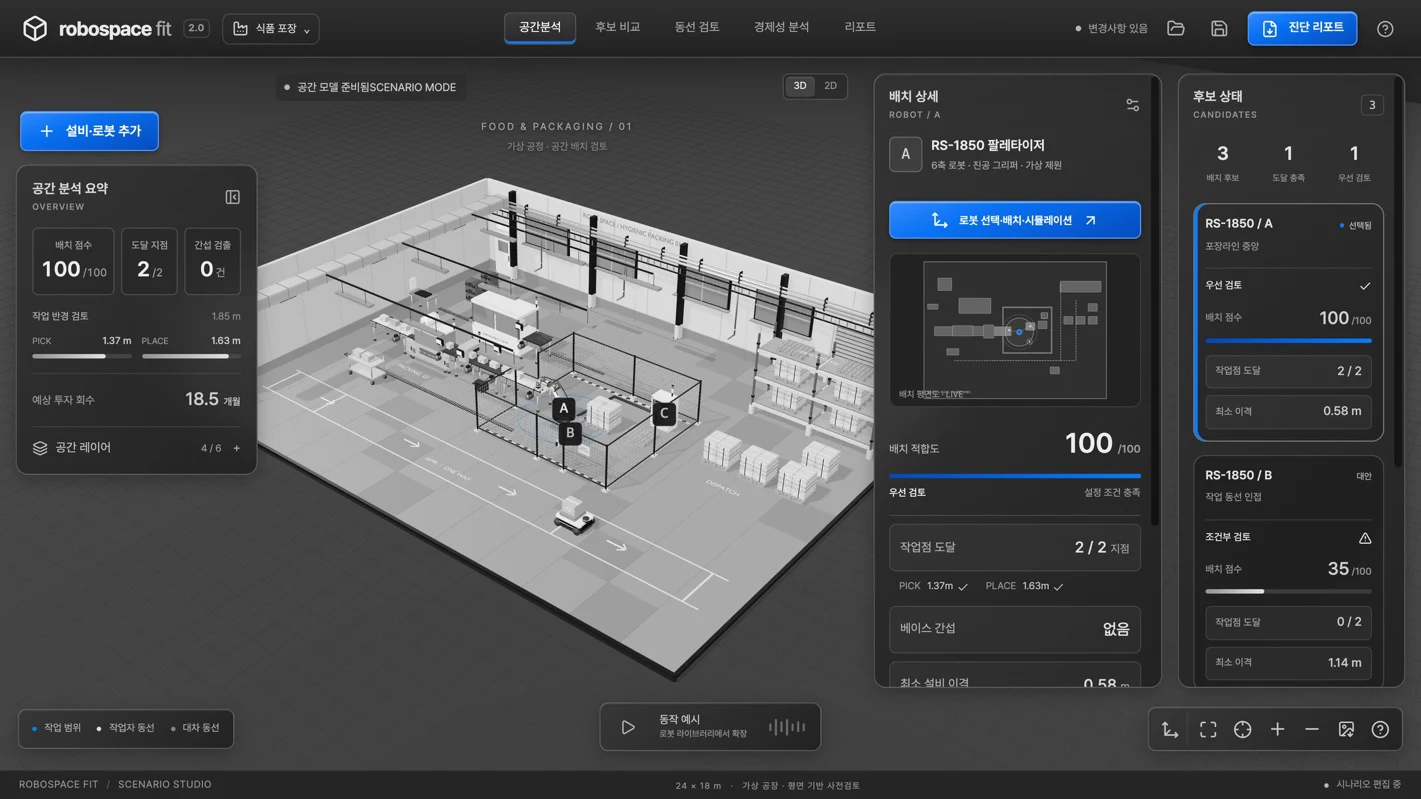Open the help icon in the top header
1421x799 pixels.
[1385, 29]
